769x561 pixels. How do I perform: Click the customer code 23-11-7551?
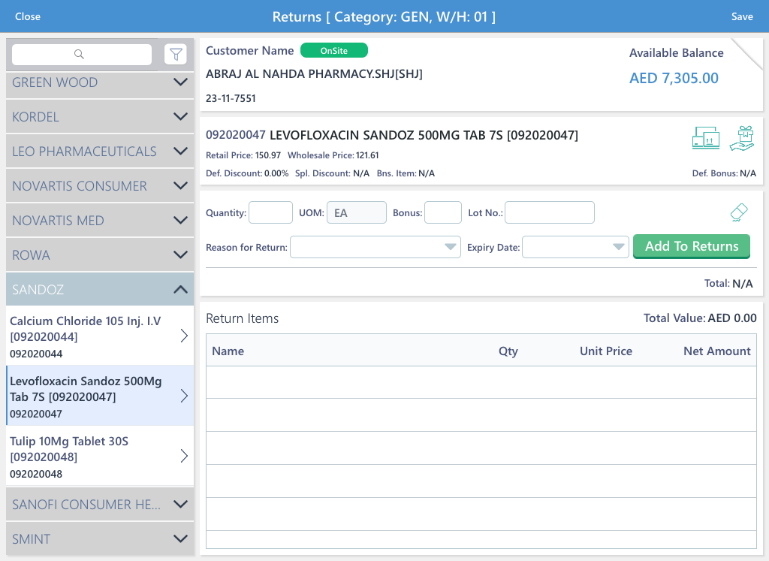coord(231,98)
